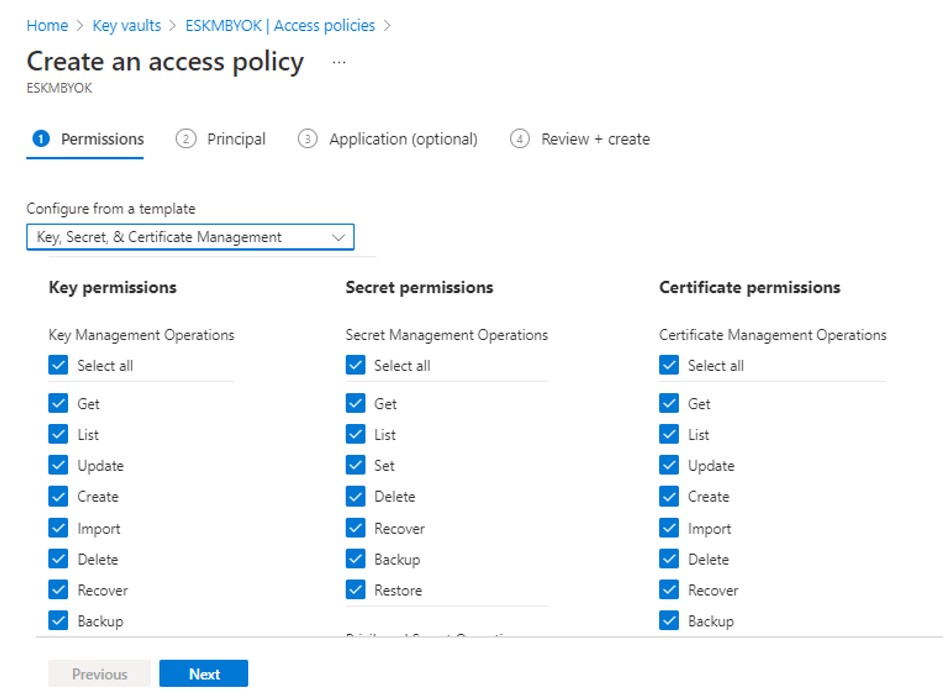Open ESKMBYOK Access policies breadcrumb
The image size is (943, 697).
280,26
